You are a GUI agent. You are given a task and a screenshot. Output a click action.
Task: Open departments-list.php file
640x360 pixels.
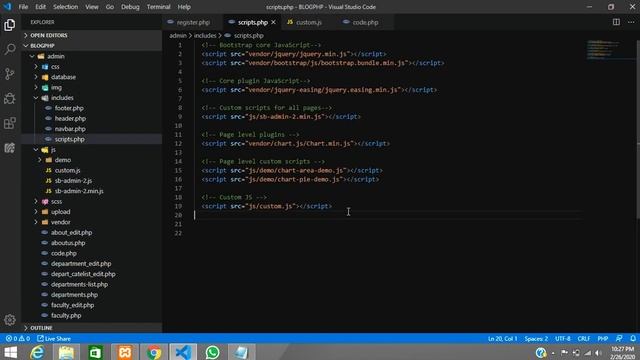(79, 284)
